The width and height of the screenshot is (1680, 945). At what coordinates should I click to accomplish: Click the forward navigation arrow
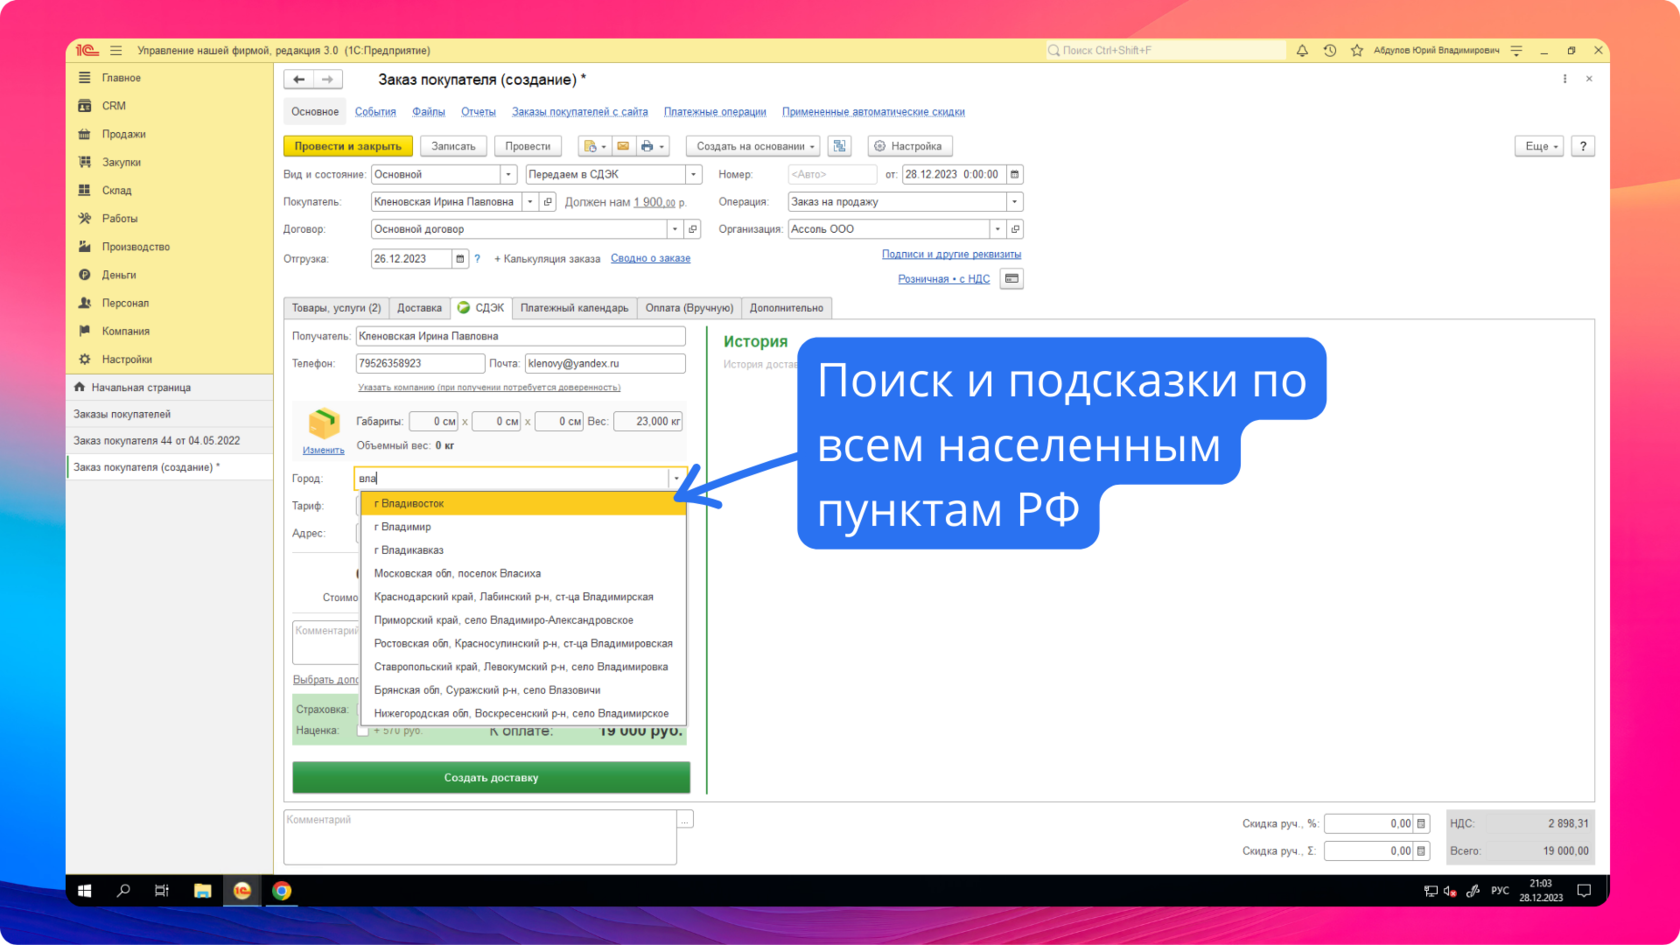pos(327,79)
